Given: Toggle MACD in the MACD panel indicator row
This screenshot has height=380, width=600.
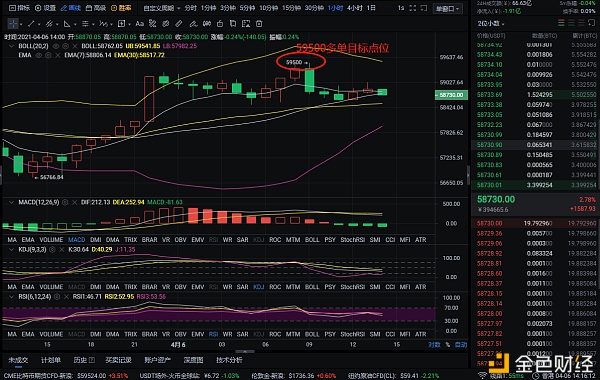Looking at the screenshot, I should click(77, 240).
